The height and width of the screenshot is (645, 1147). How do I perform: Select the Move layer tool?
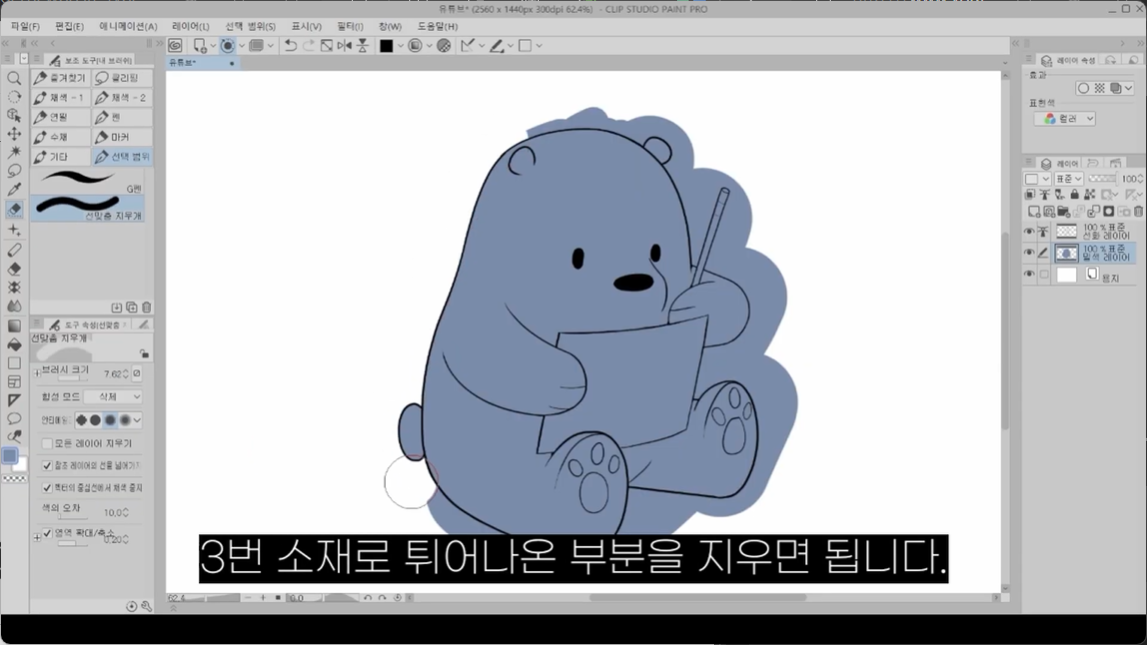(14, 134)
